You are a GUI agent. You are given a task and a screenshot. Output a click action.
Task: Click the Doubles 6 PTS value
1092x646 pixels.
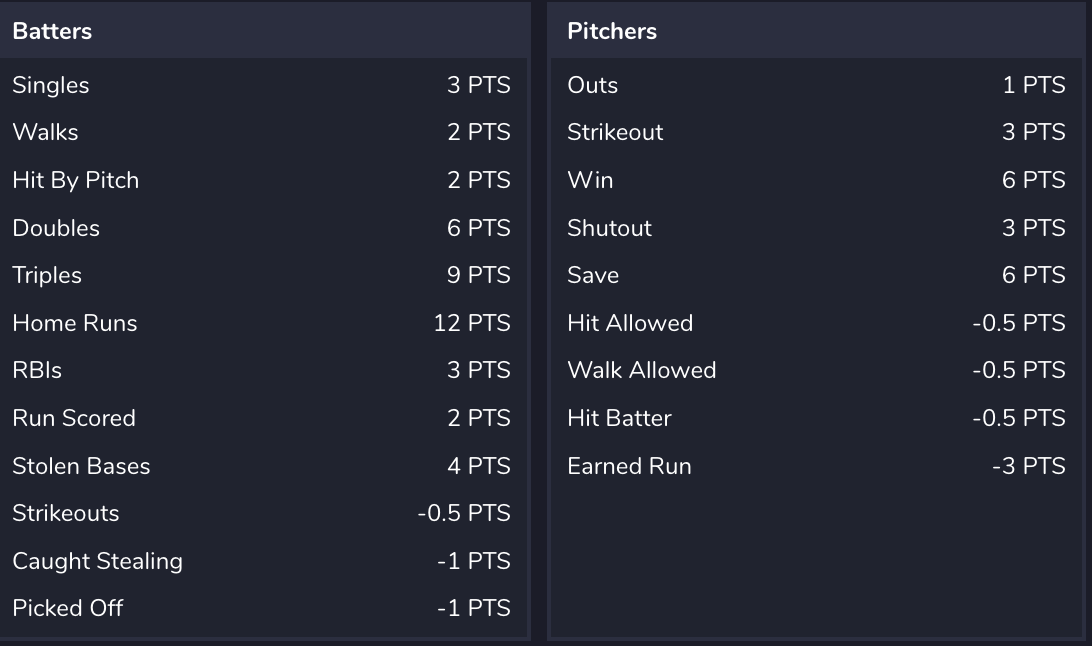tap(478, 228)
